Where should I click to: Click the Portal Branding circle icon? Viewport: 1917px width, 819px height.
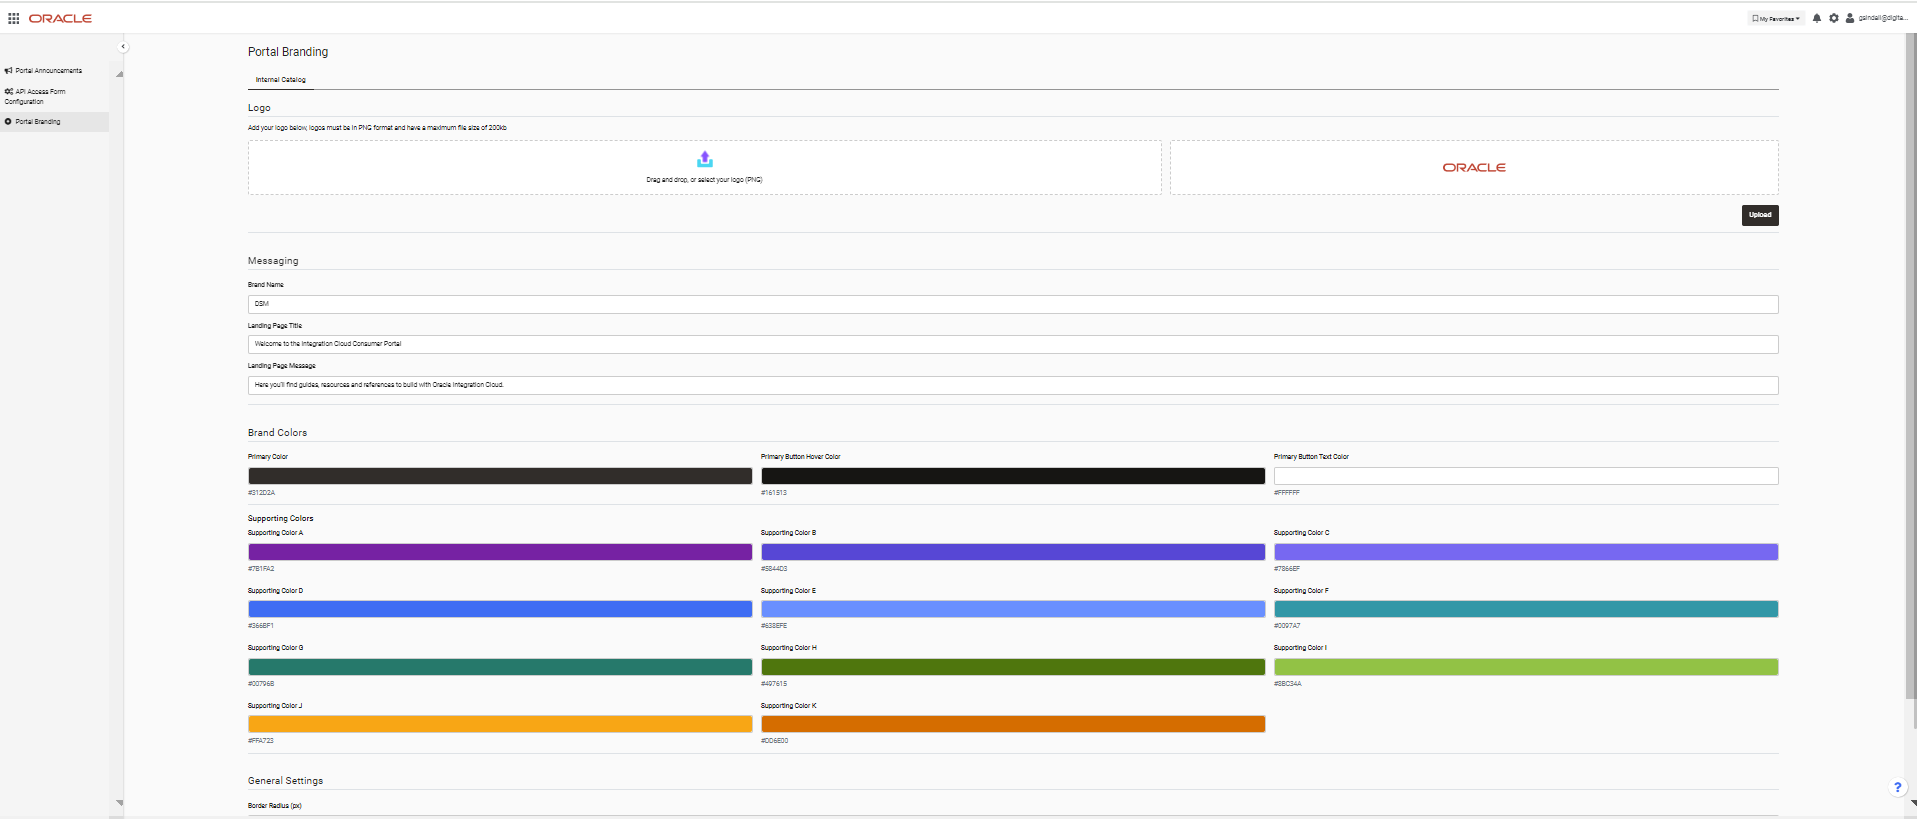8,121
